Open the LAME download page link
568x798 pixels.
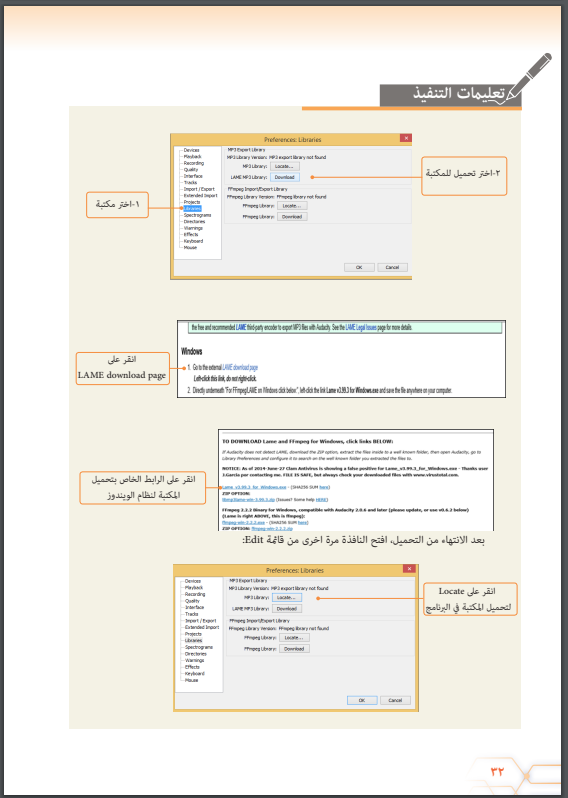[x=240, y=367]
